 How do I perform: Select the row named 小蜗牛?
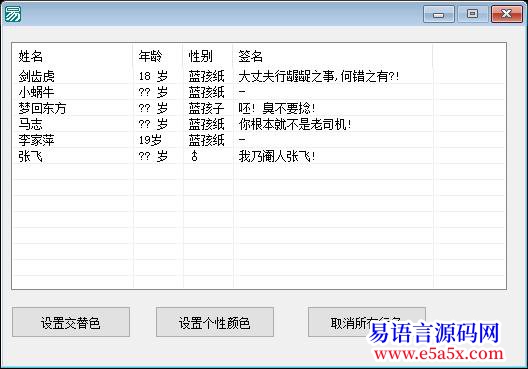[259, 92]
